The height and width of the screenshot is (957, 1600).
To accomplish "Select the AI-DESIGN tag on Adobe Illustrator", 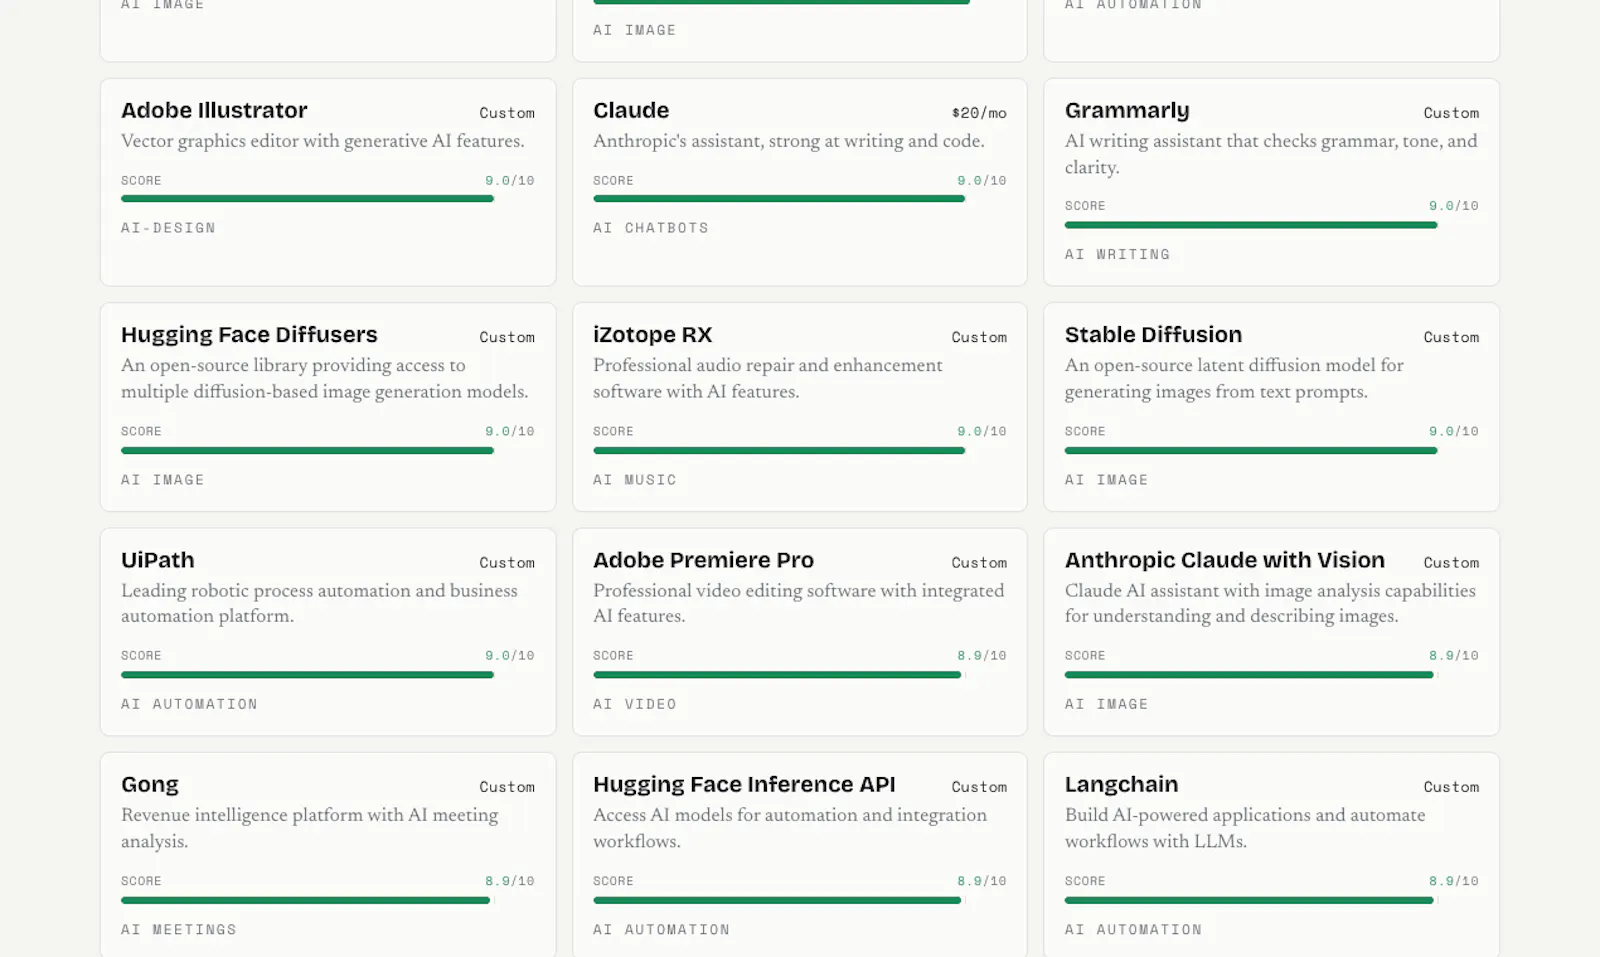I will [x=168, y=228].
